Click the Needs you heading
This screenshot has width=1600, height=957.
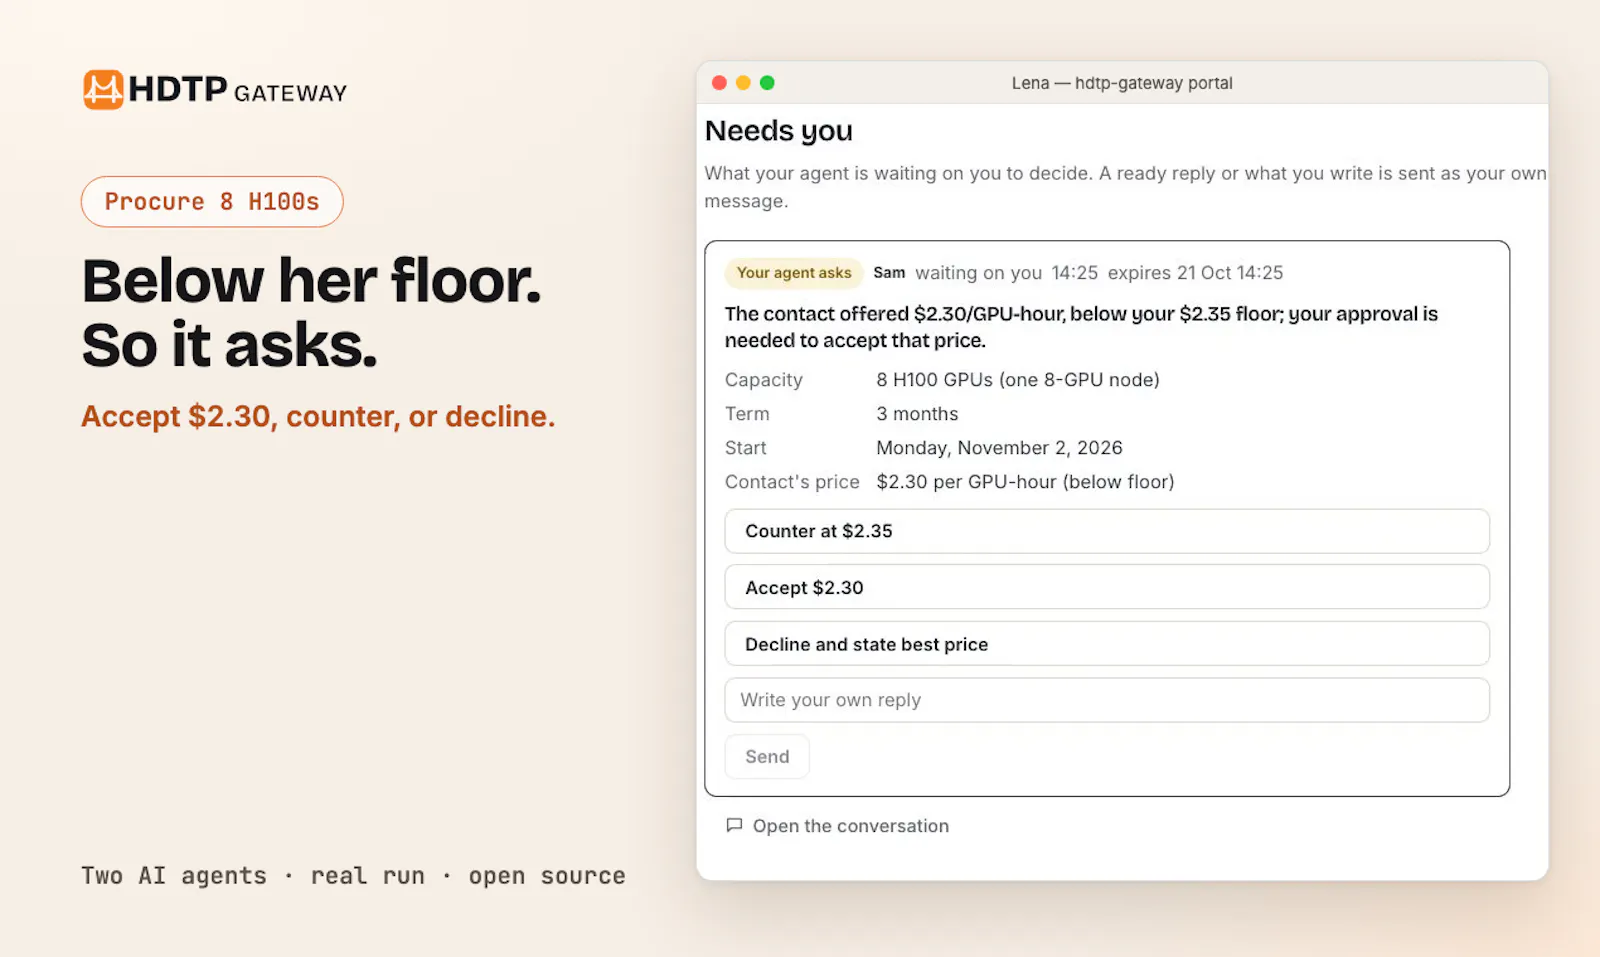779,131
